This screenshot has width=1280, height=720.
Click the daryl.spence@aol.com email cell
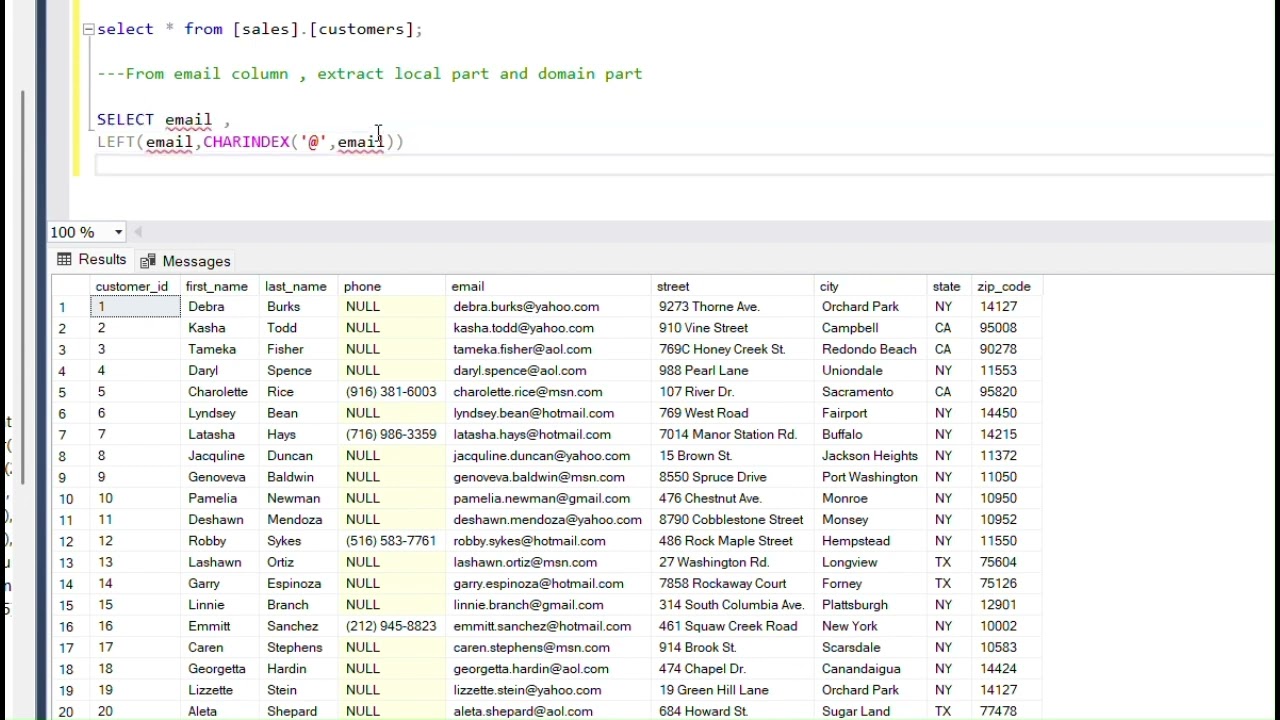(549, 371)
